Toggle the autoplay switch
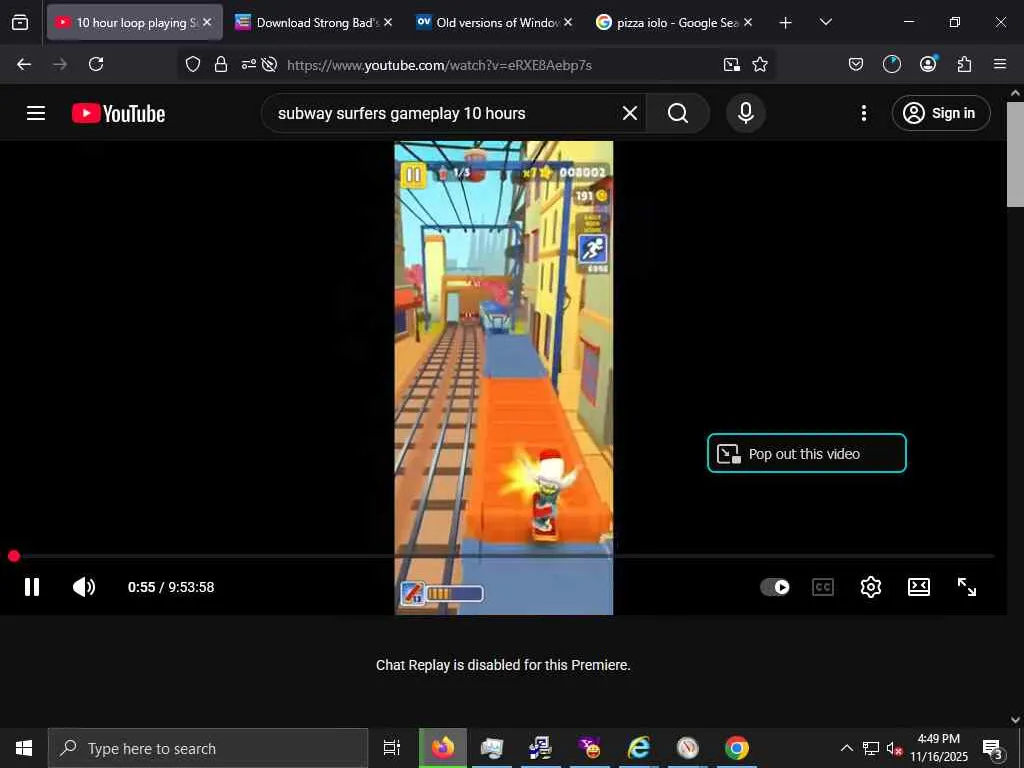The width and height of the screenshot is (1024, 768). 775,587
